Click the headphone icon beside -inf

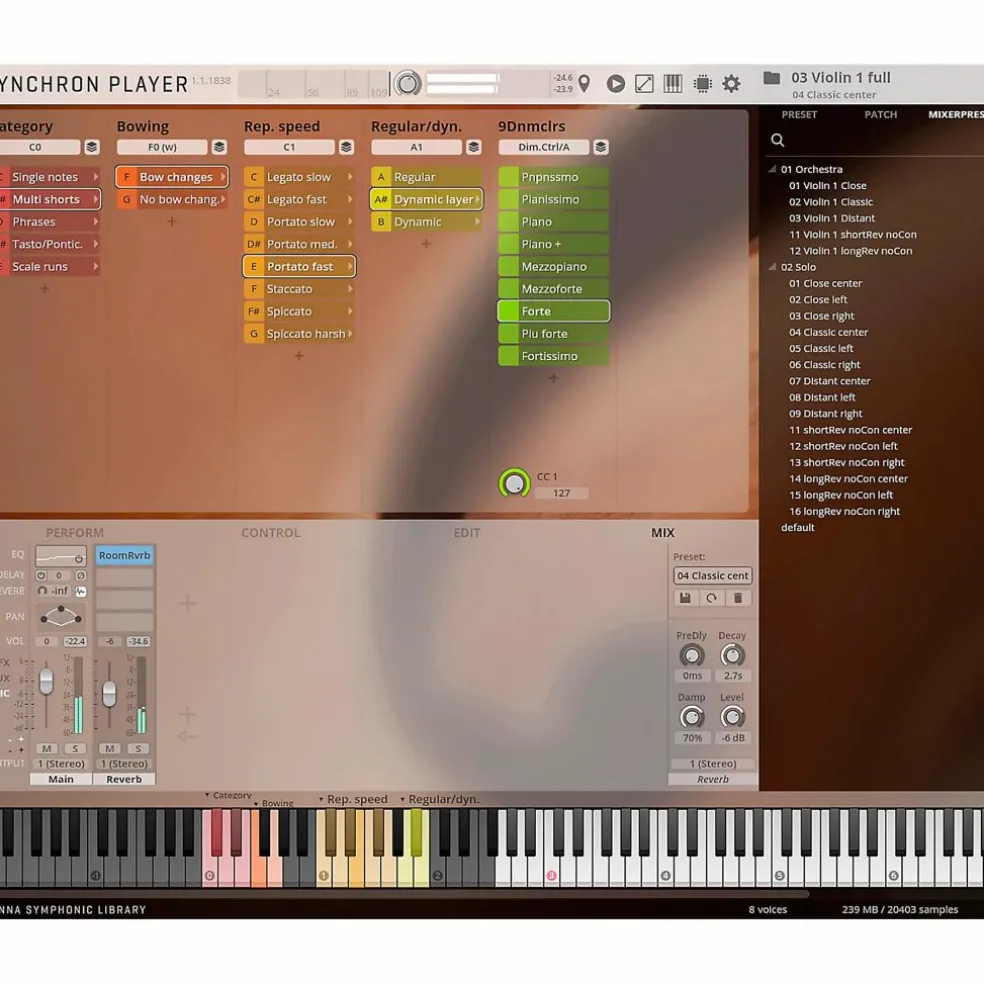click(x=42, y=591)
